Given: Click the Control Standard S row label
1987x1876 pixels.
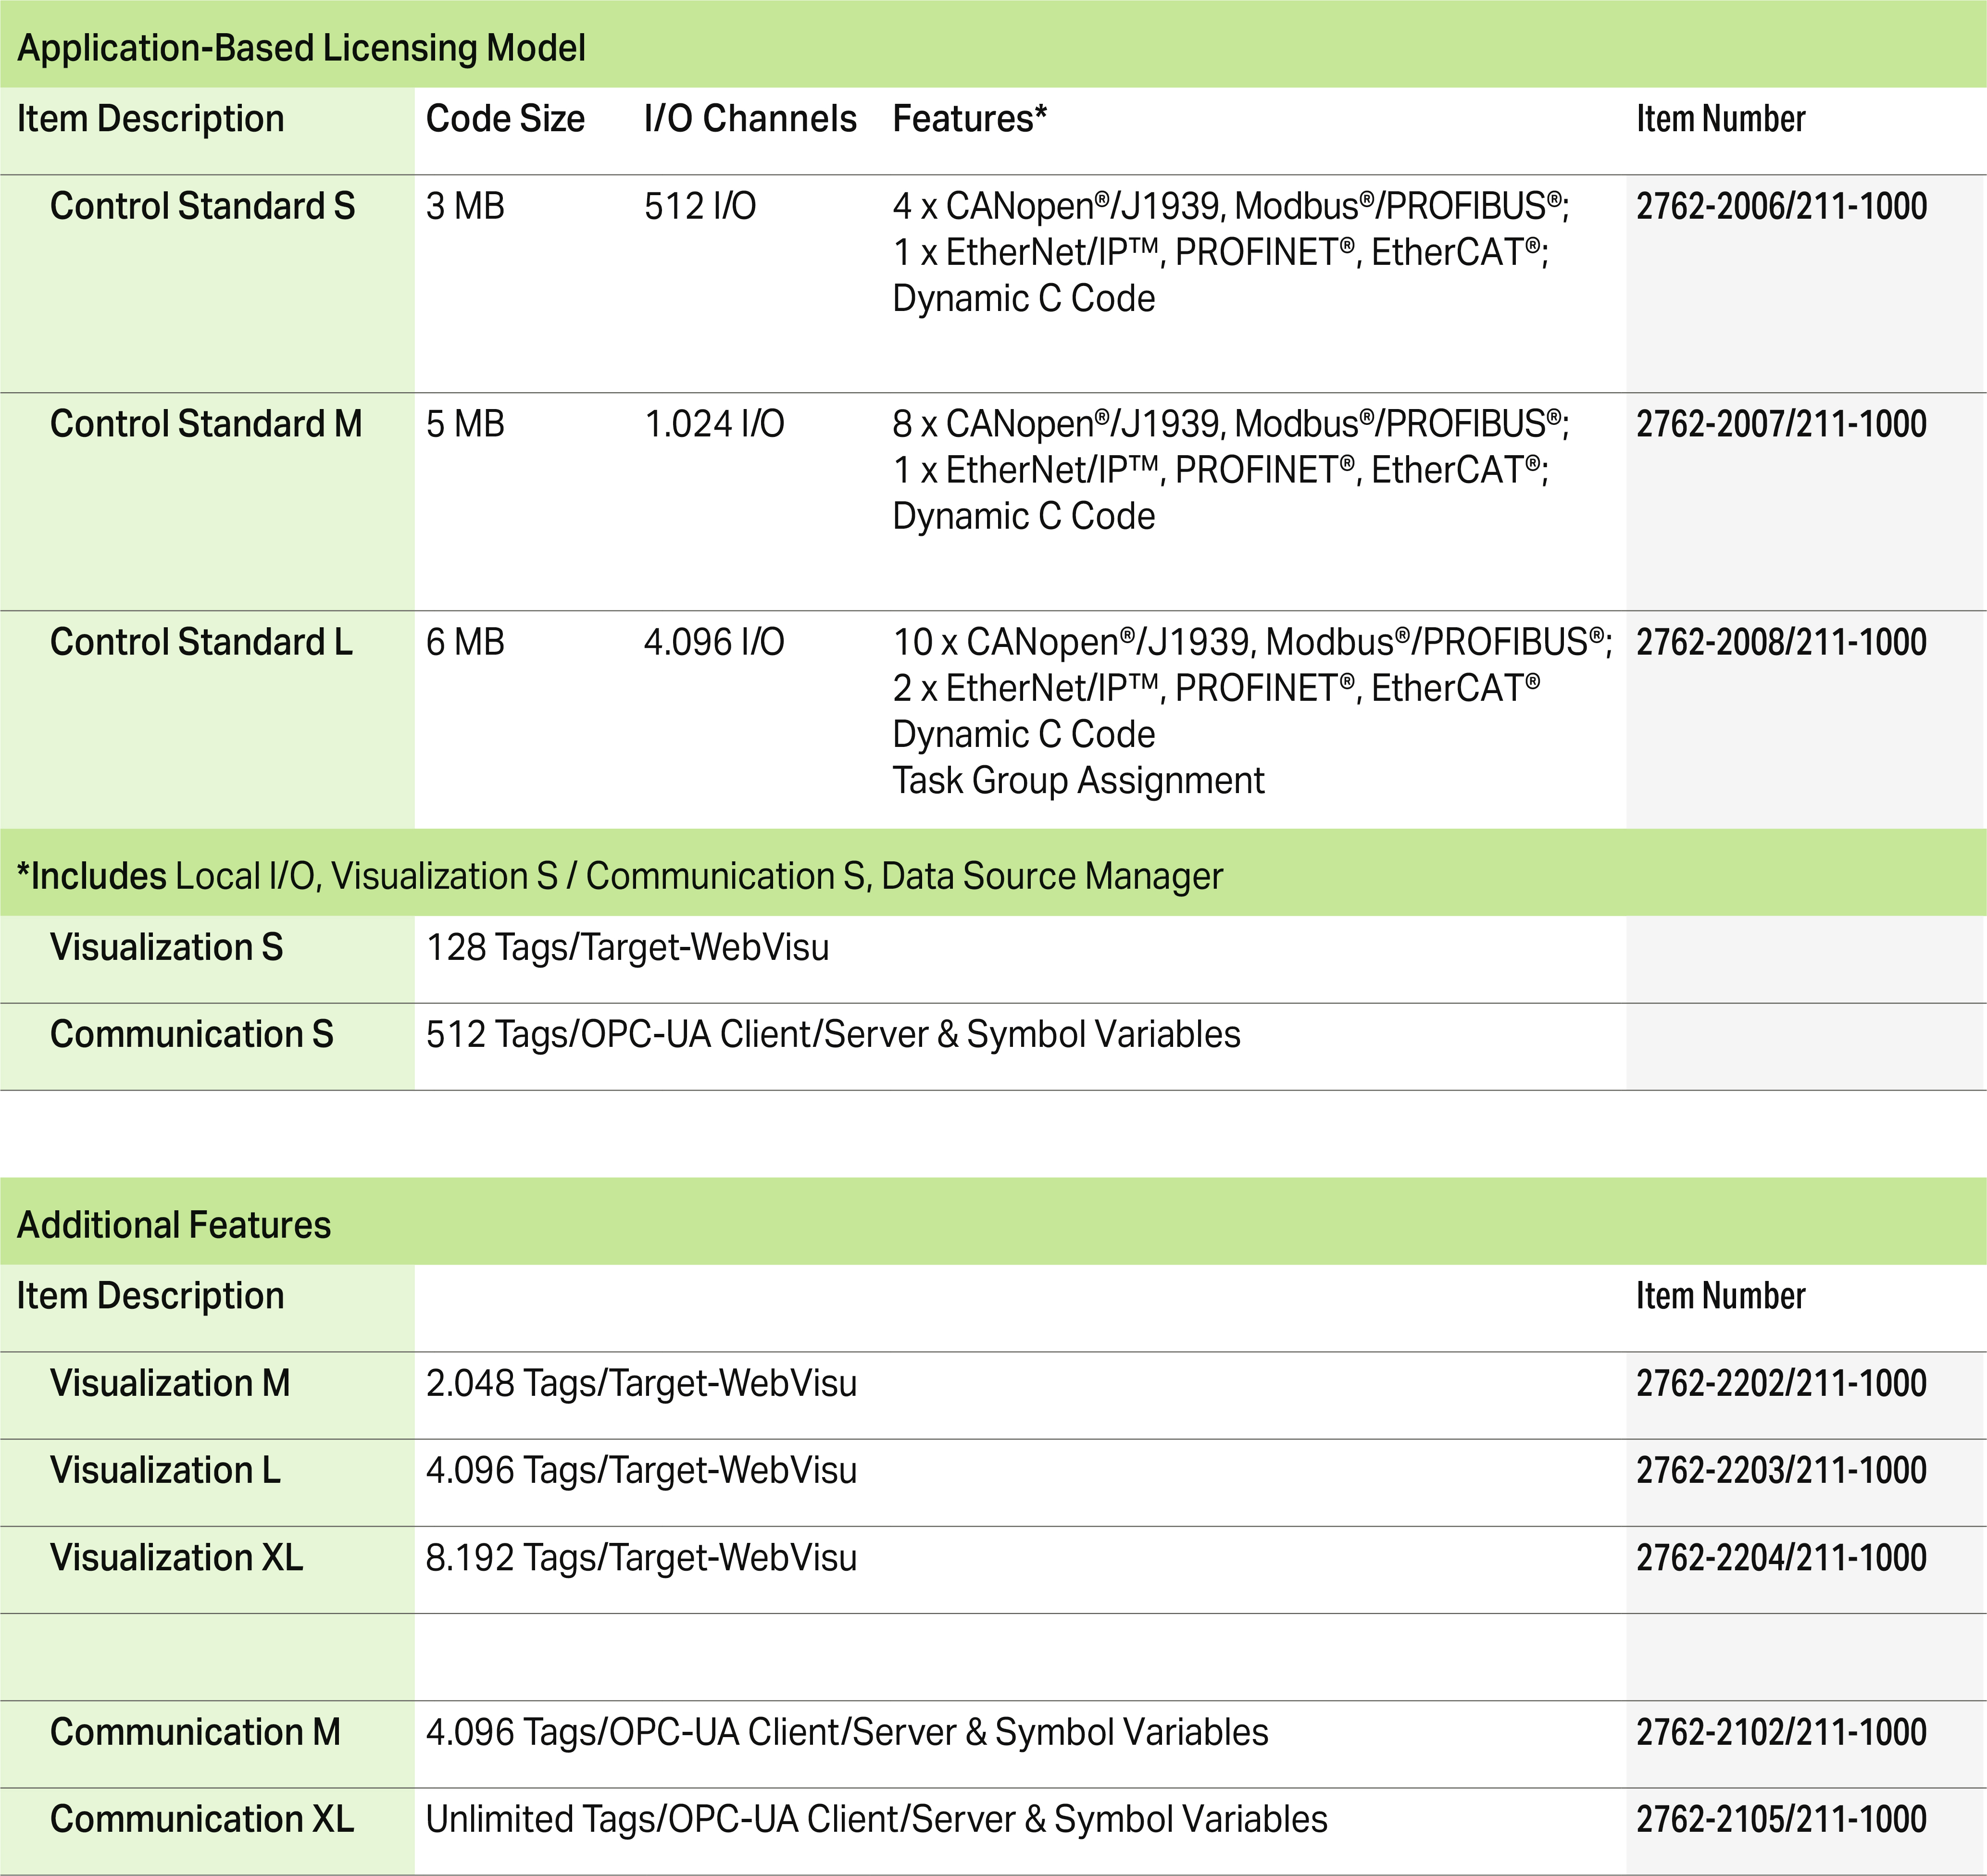Looking at the screenshot, I should click(202, 206).
